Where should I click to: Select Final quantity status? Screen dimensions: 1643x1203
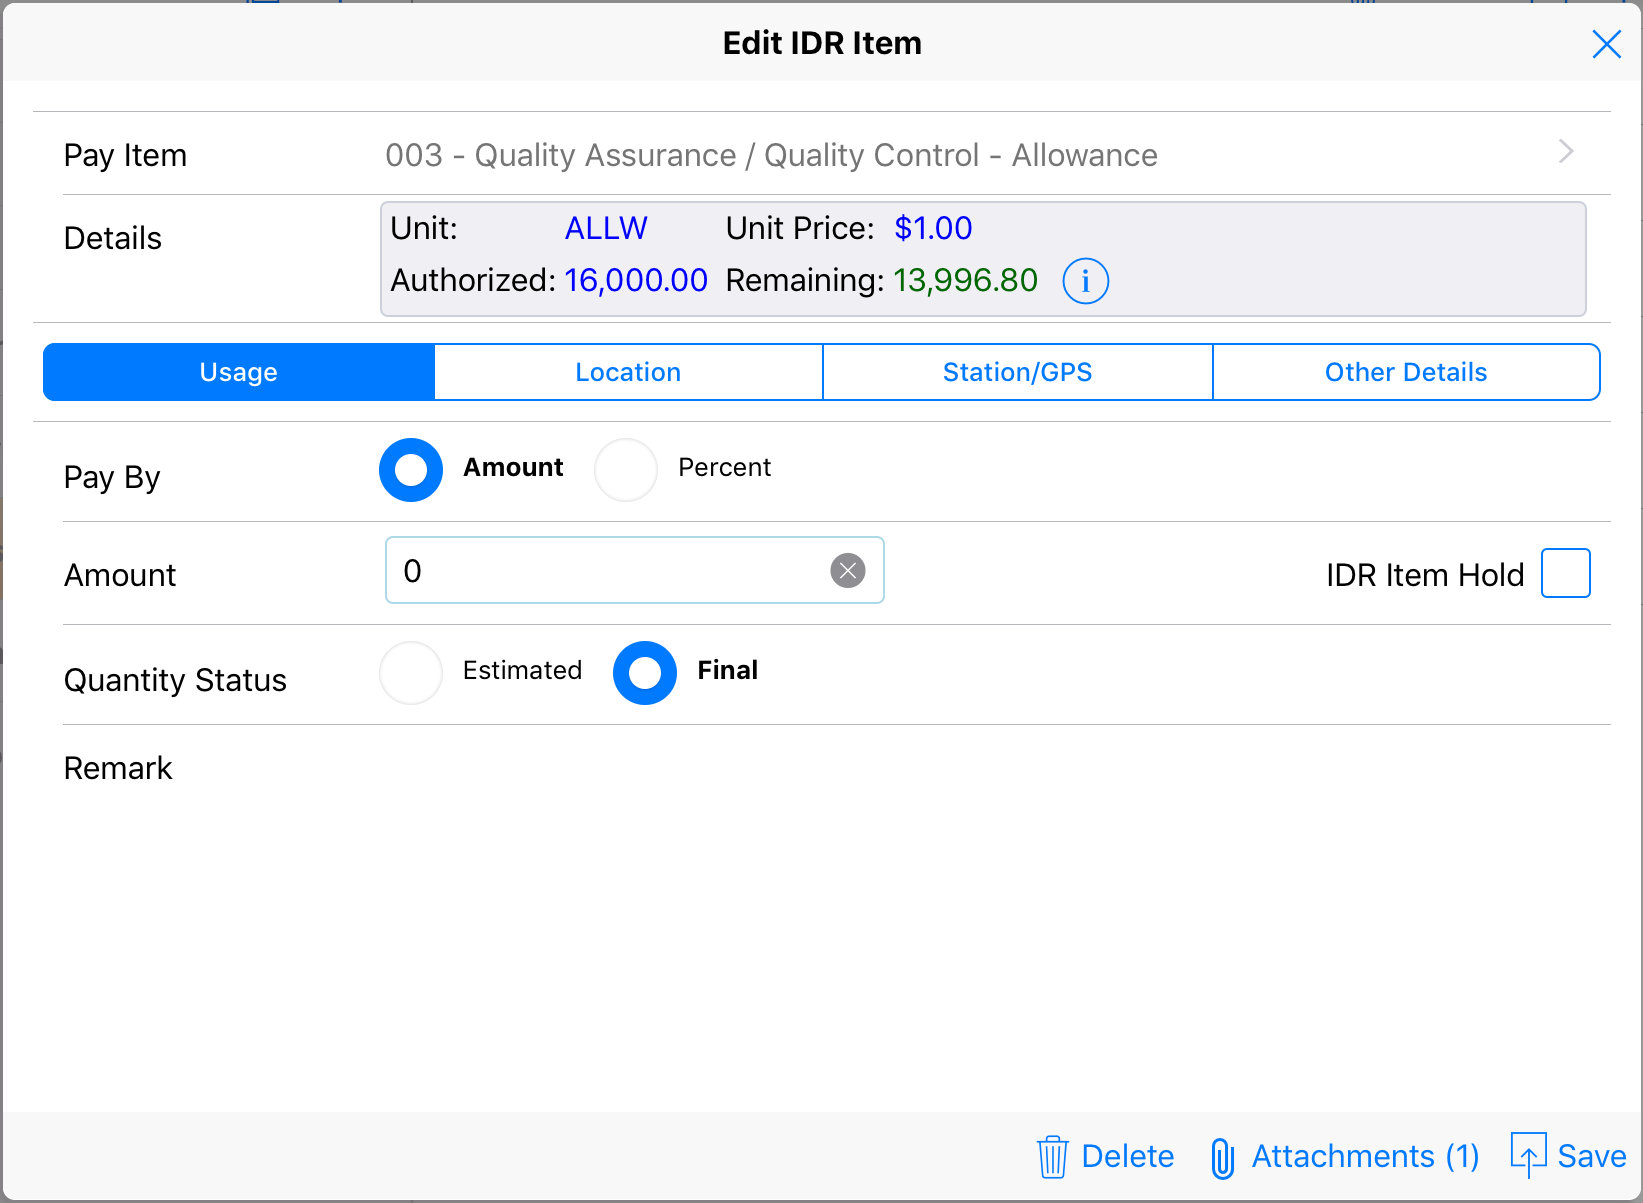point(645,673)
